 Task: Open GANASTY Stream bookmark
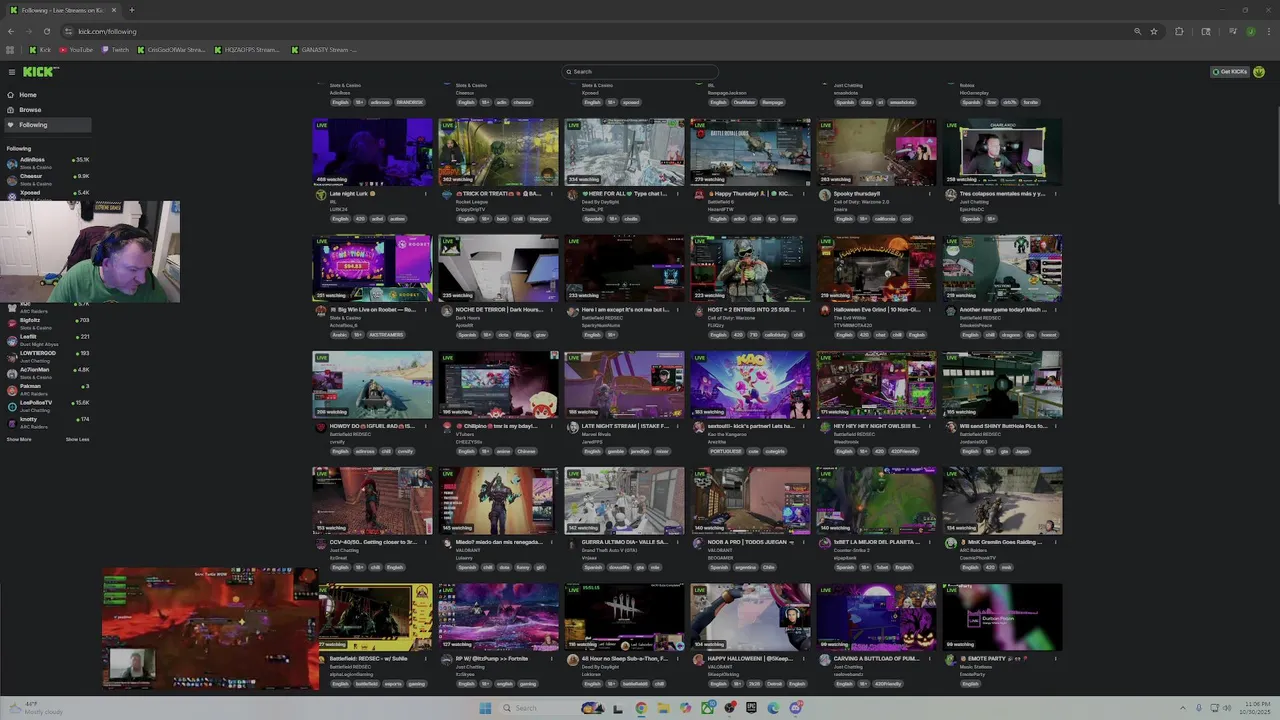pos(324,50)
